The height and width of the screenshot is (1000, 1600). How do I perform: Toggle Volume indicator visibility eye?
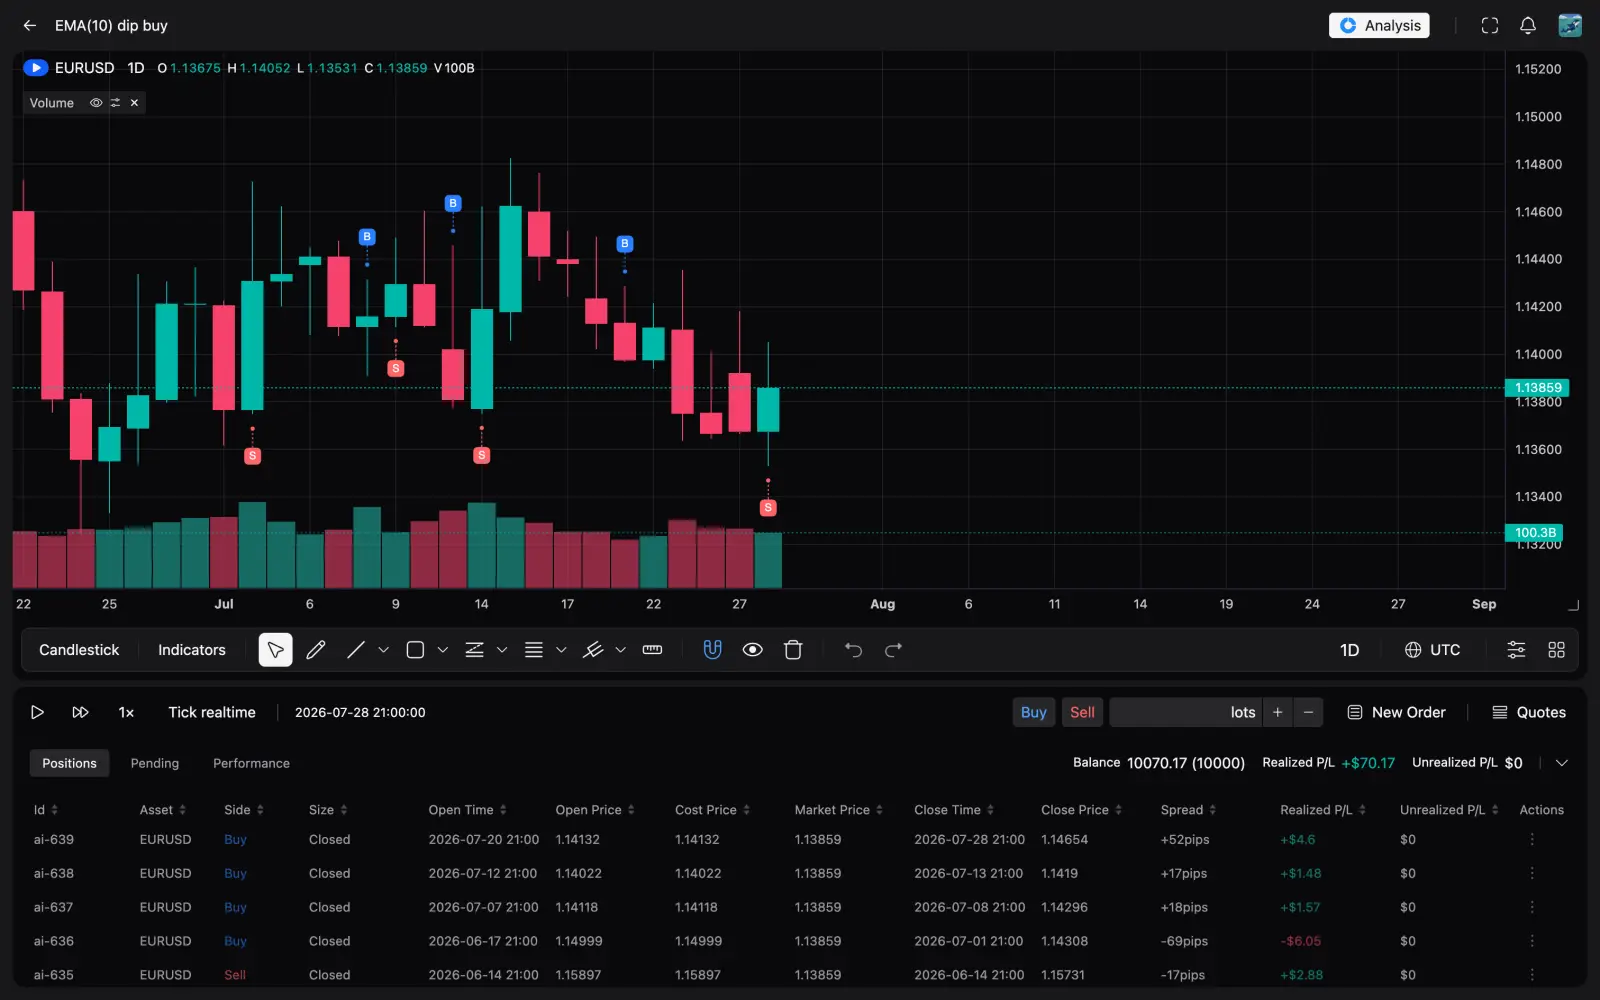[x=96, y=103]
